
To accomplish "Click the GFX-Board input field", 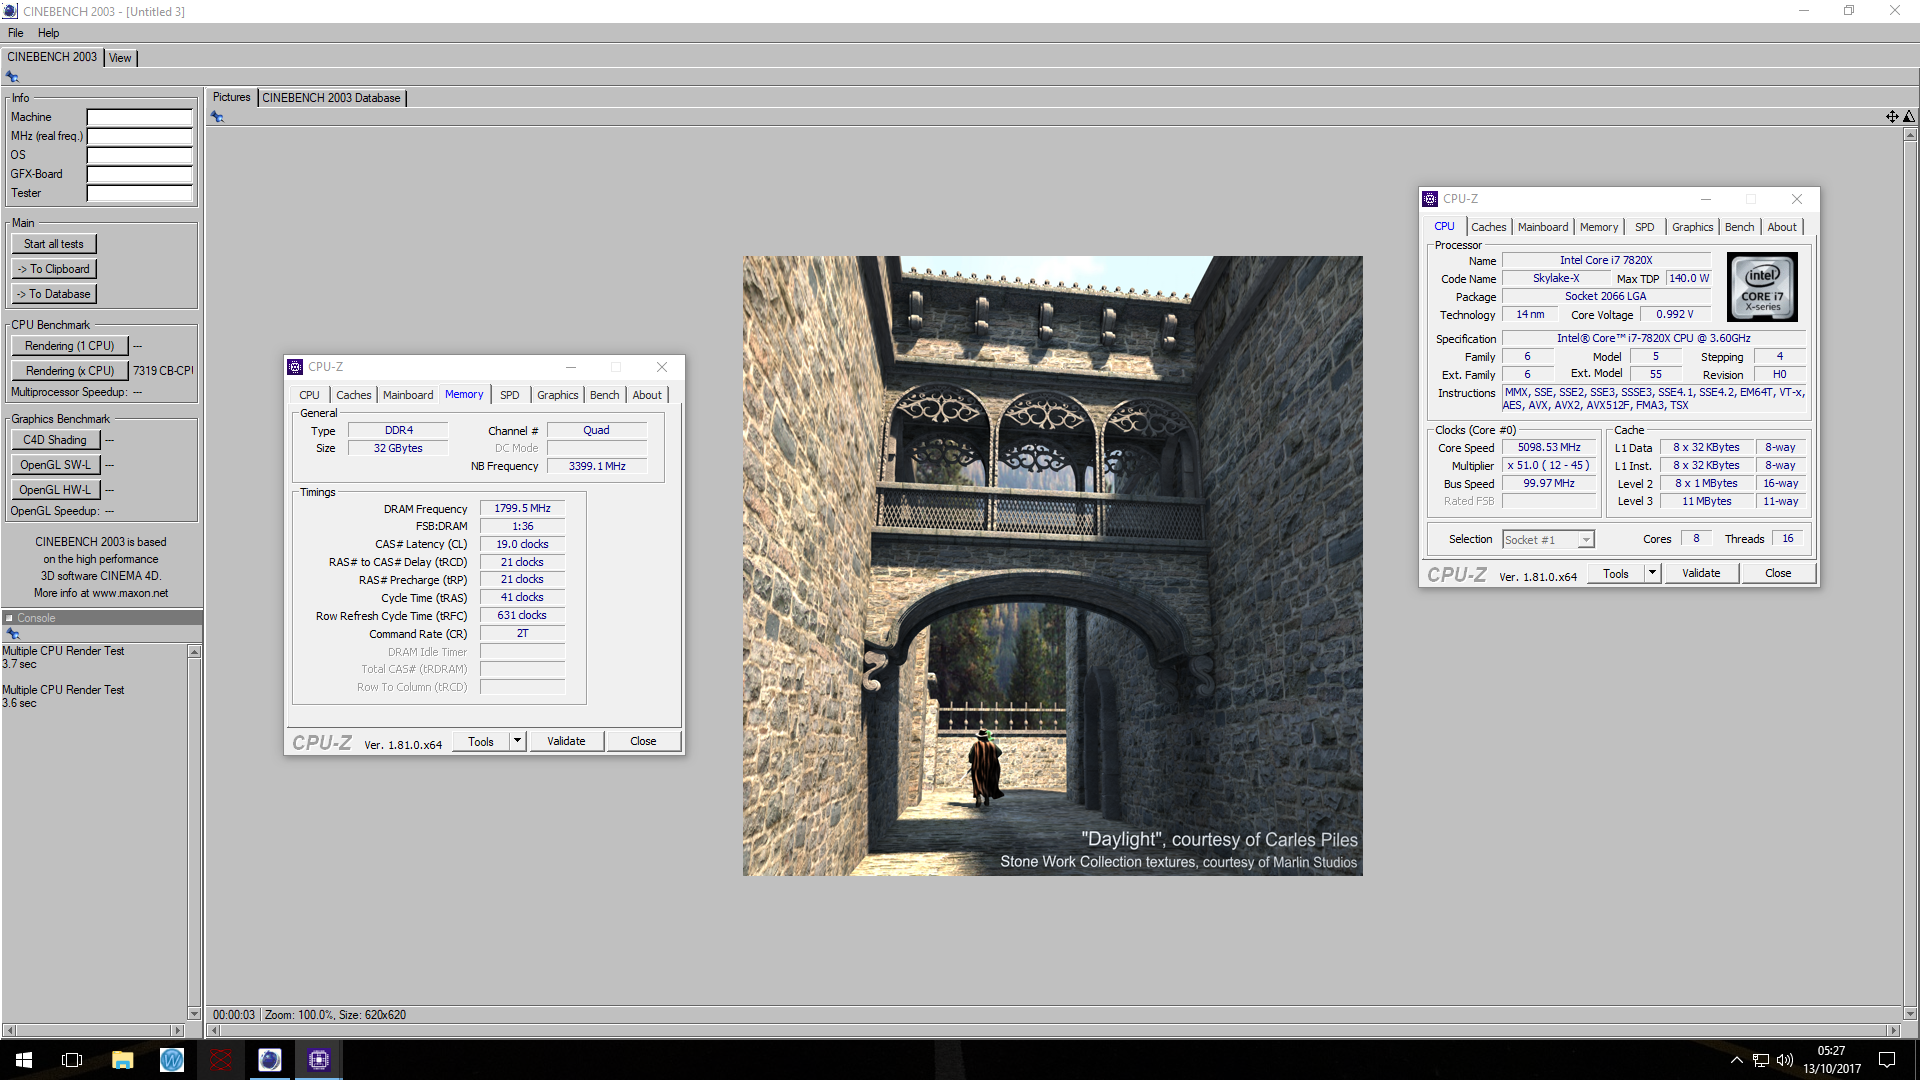I will coord(139,174).
